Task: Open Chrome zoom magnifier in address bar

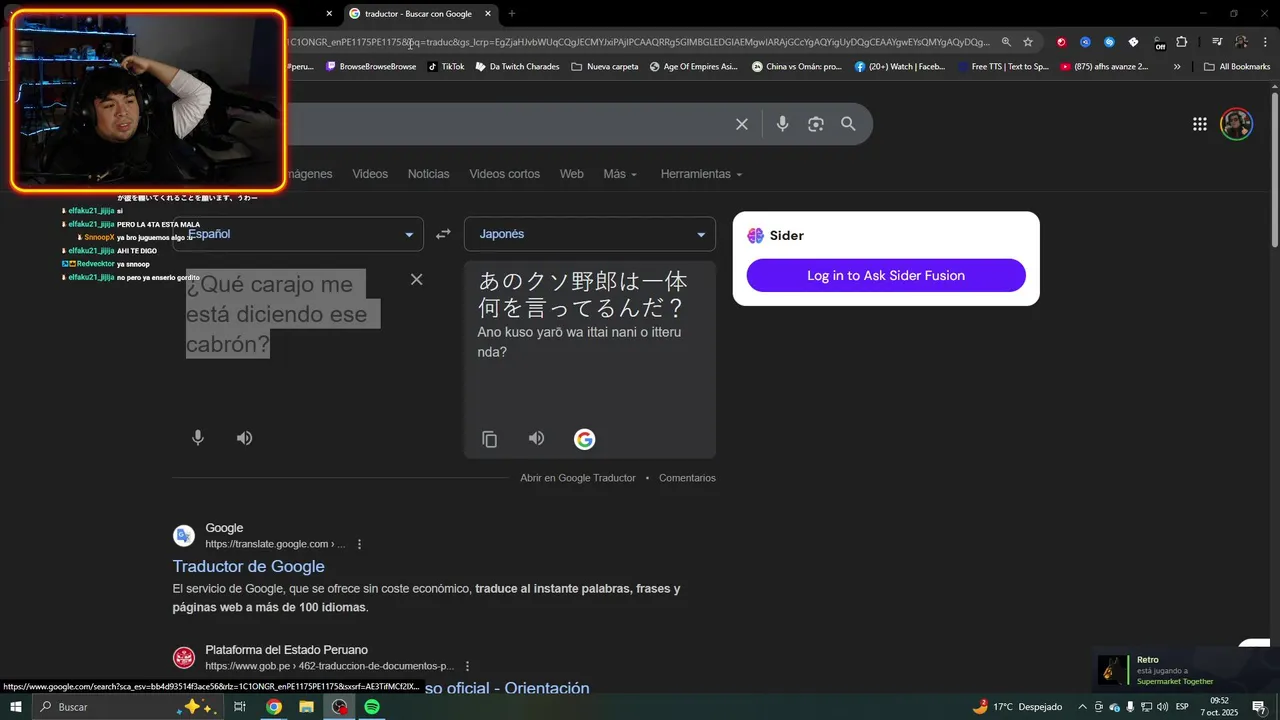Action: [1006, 42]
